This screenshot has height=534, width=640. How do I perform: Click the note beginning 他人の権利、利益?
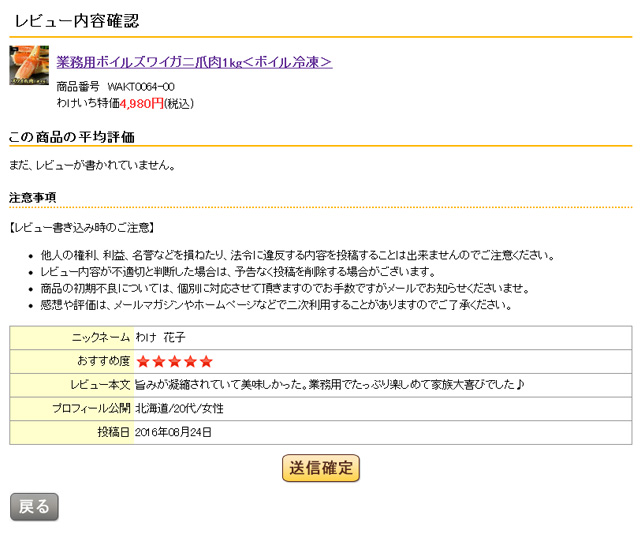298,256
